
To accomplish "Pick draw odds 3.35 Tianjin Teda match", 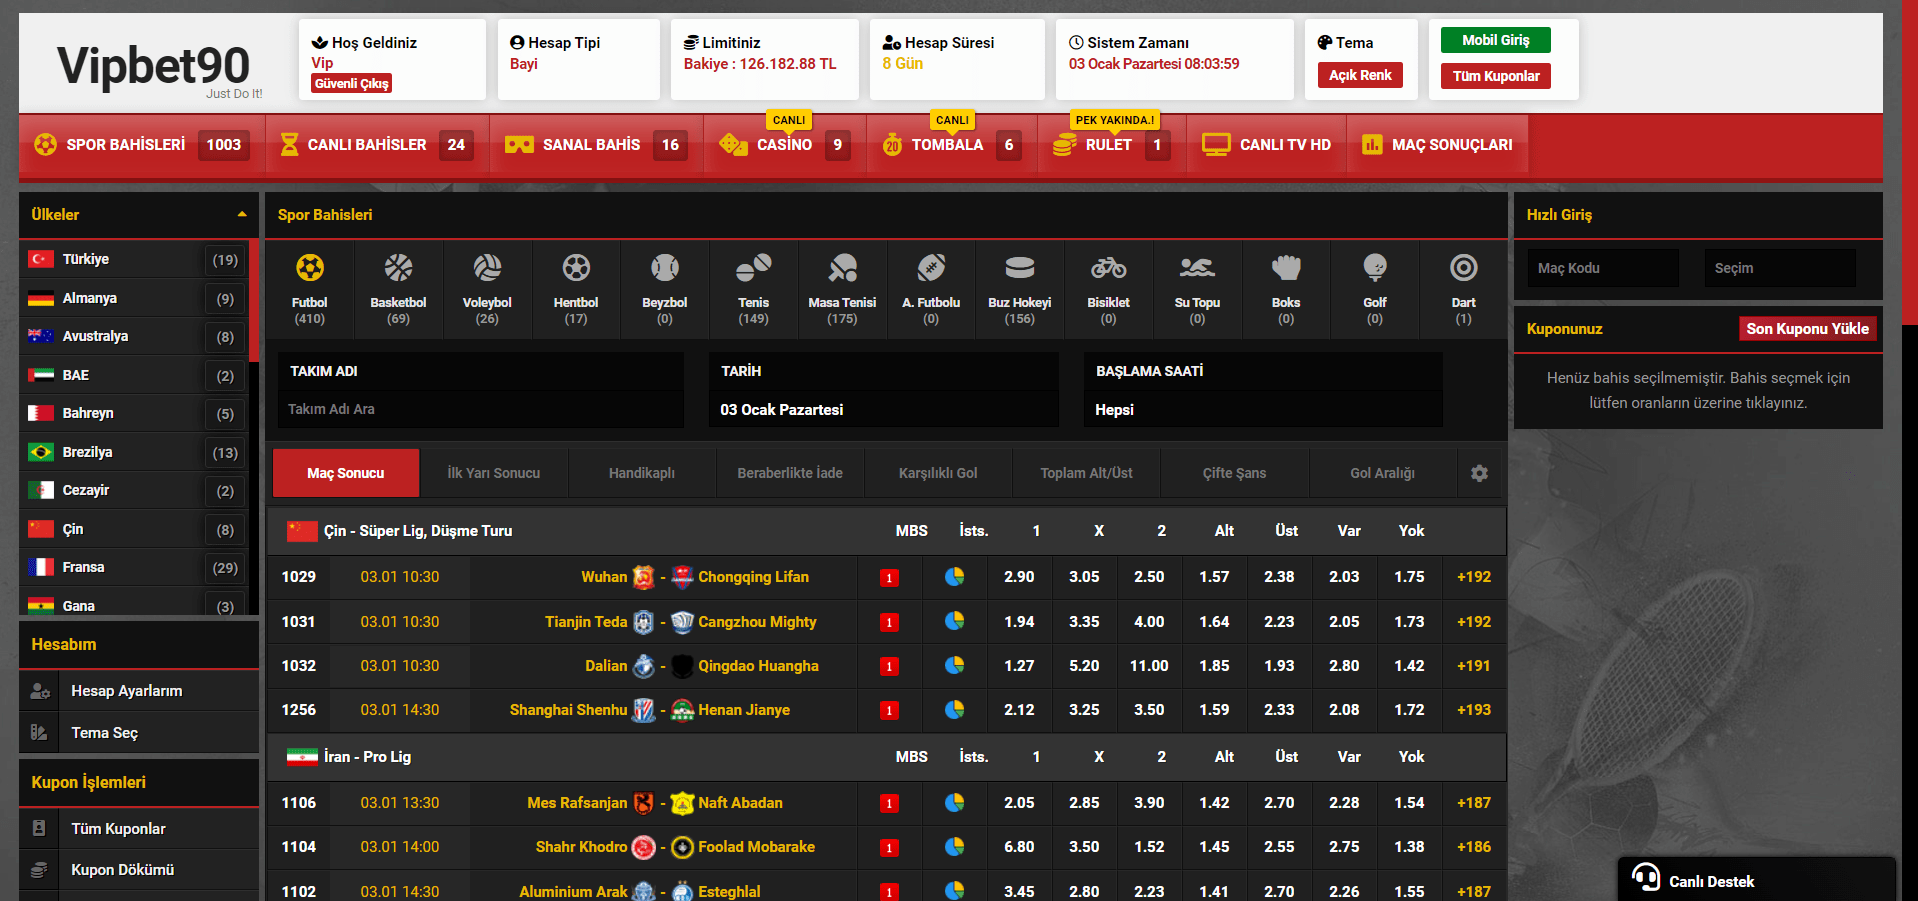I will coord(1084,622).
